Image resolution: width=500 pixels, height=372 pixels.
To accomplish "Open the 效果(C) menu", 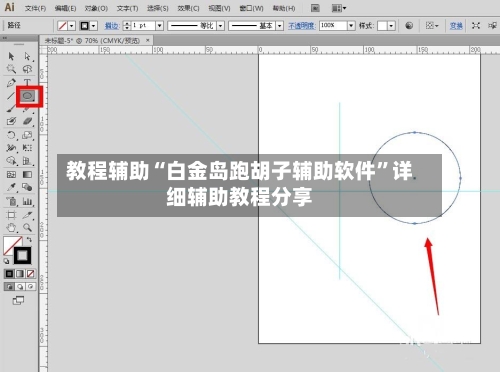I will point(188,8).
